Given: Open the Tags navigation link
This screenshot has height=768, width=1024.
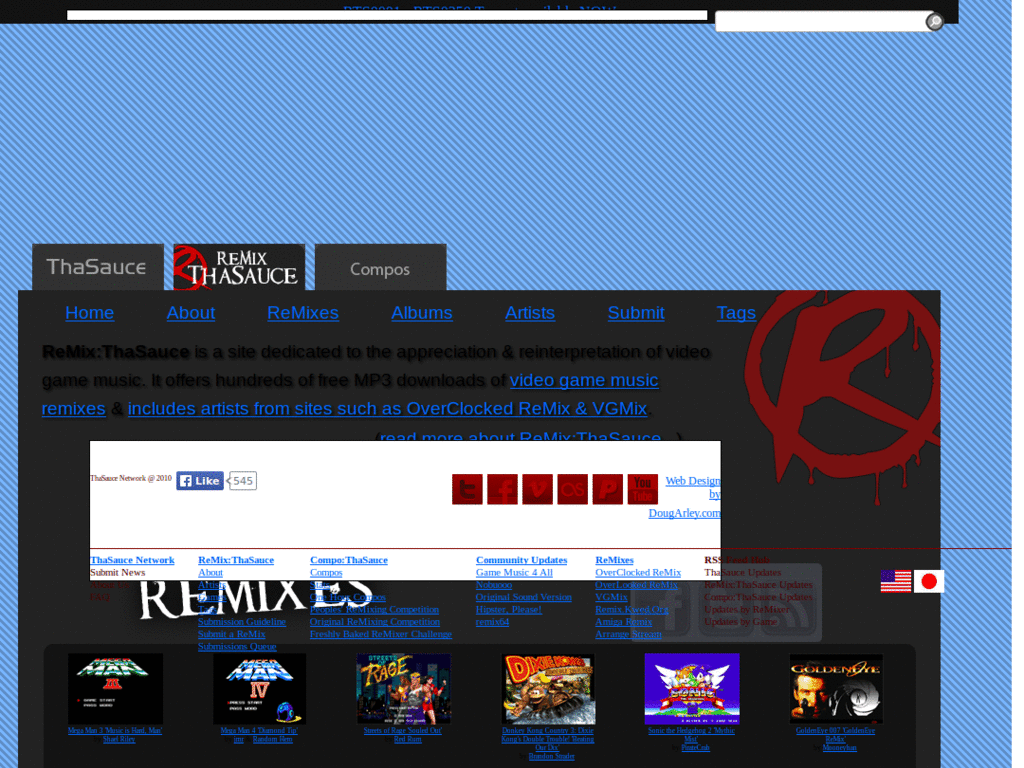Looking at the screenshot, I should point(736,313).
